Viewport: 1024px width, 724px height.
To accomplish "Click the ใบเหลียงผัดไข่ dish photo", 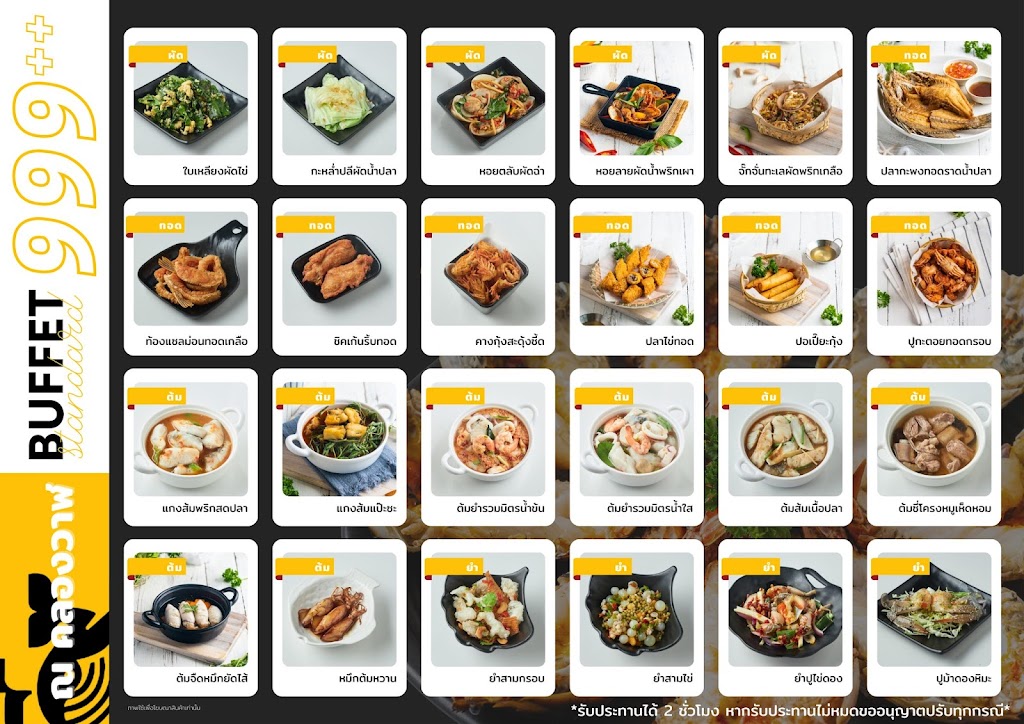I will point(191,98).
